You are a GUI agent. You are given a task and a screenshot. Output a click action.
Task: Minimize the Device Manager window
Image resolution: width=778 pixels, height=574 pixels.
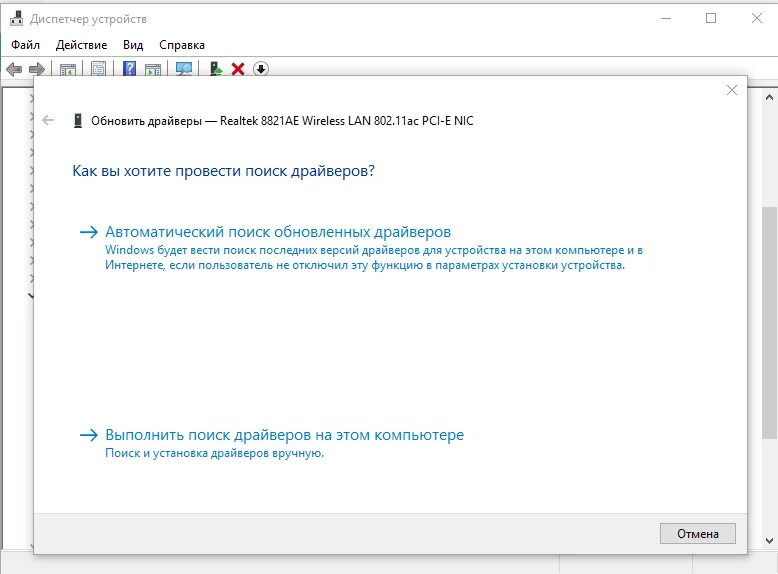coord(666,18)
